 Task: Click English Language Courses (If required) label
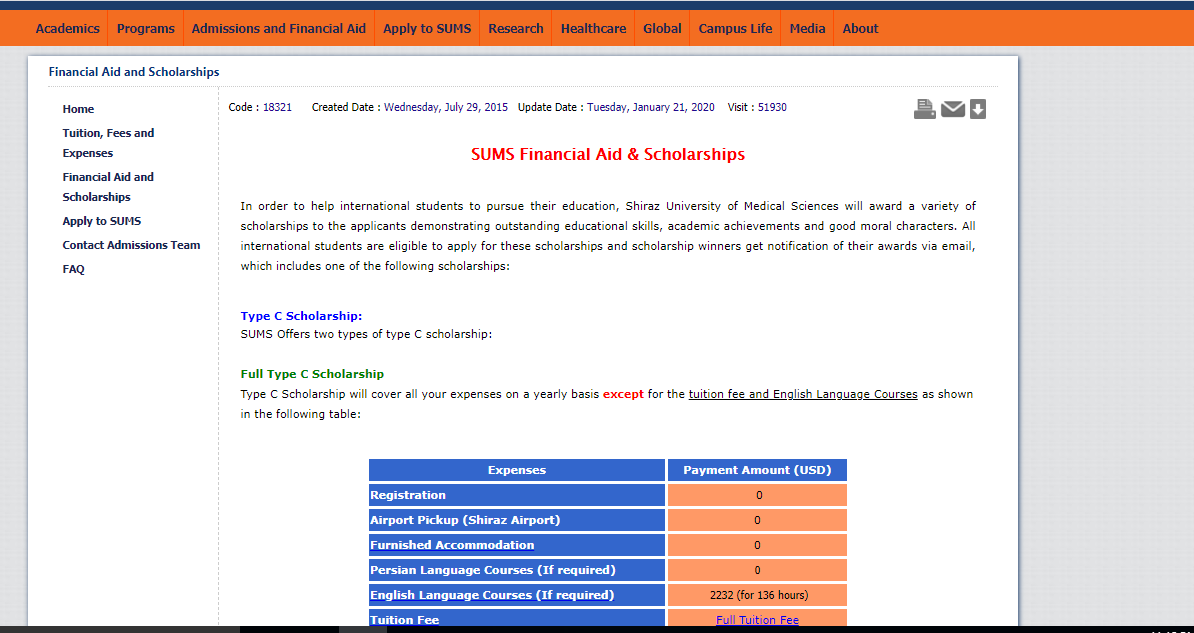(x=492, y=595)
